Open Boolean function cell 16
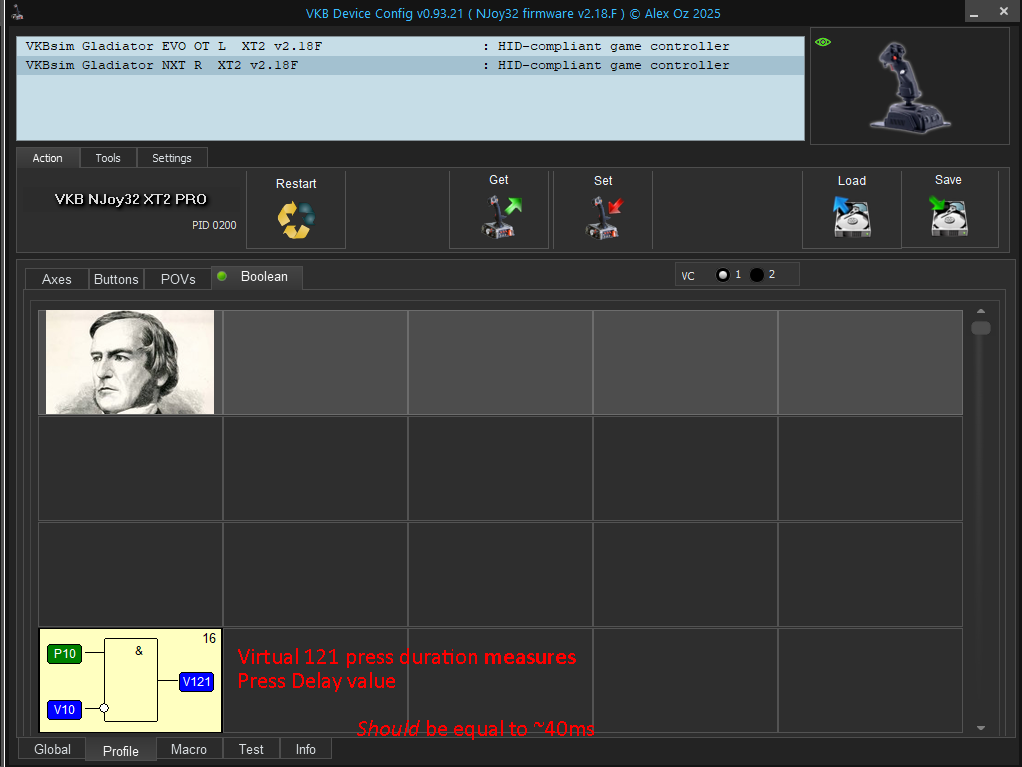The image size is (1022, 767). [x=130, y=680]
